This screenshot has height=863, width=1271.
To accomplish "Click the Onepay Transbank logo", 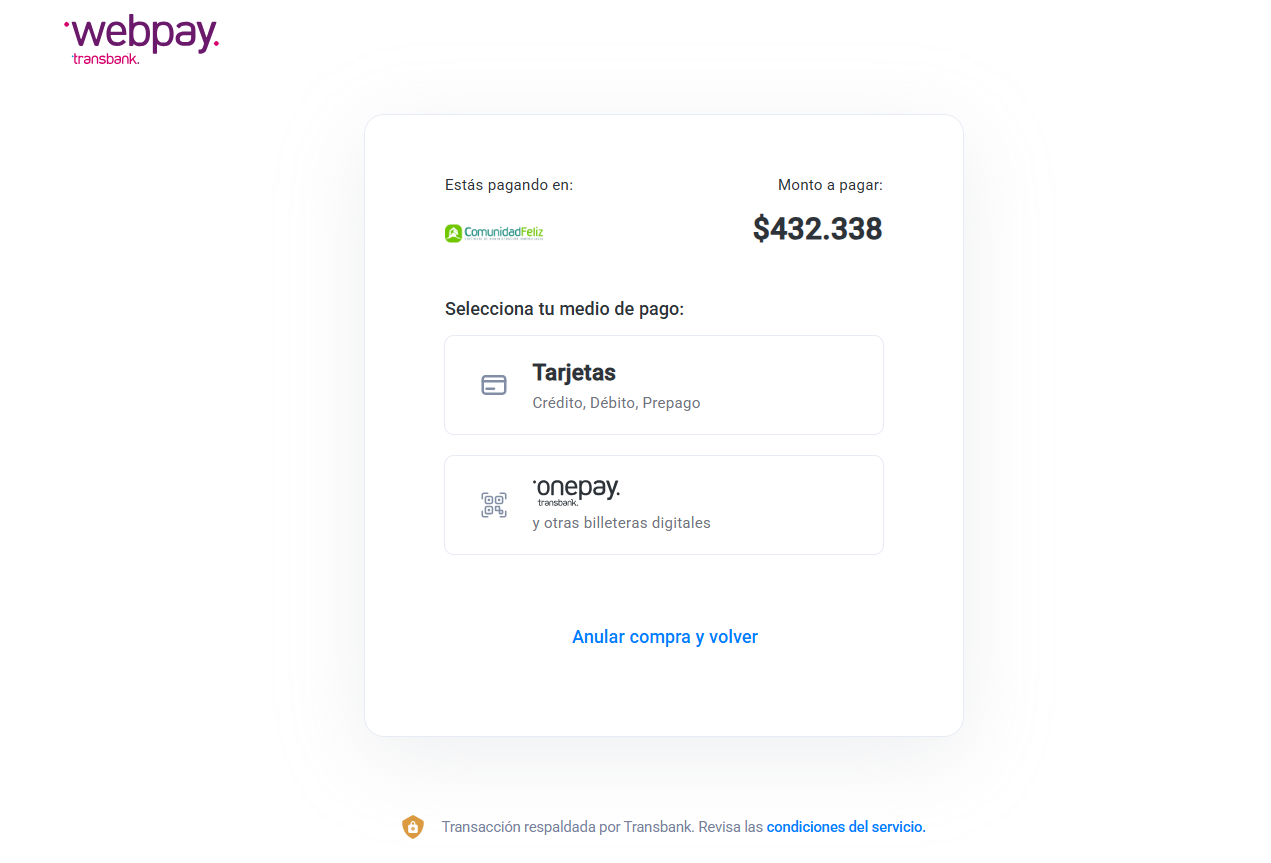I will click(576, 490).
